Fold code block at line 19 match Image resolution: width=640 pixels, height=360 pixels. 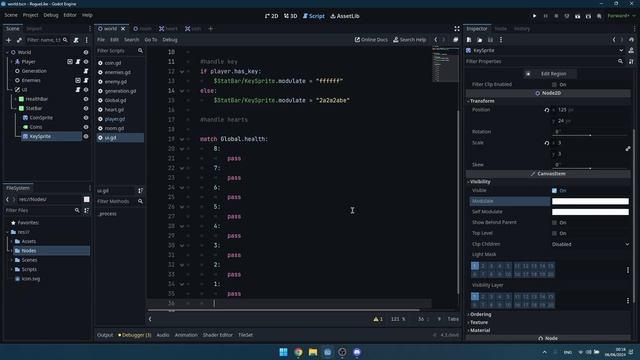pos(182,139)
